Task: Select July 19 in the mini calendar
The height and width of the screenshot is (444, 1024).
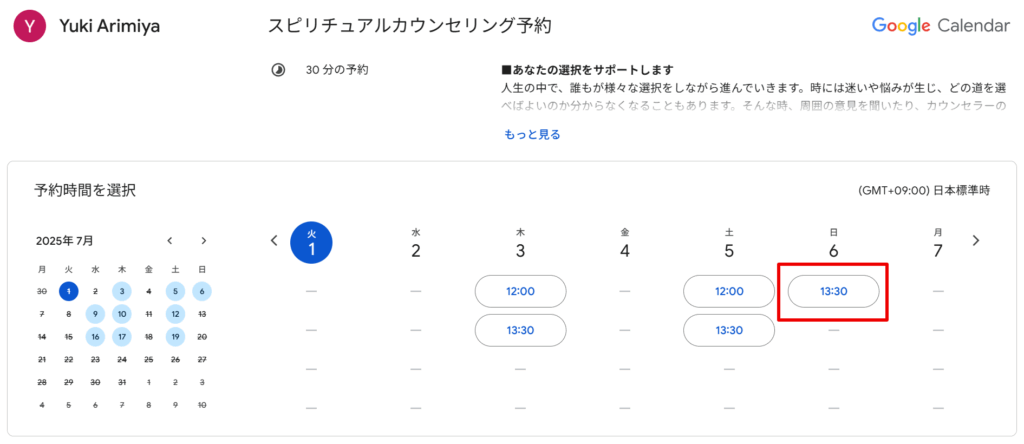Action: point(175,337)
